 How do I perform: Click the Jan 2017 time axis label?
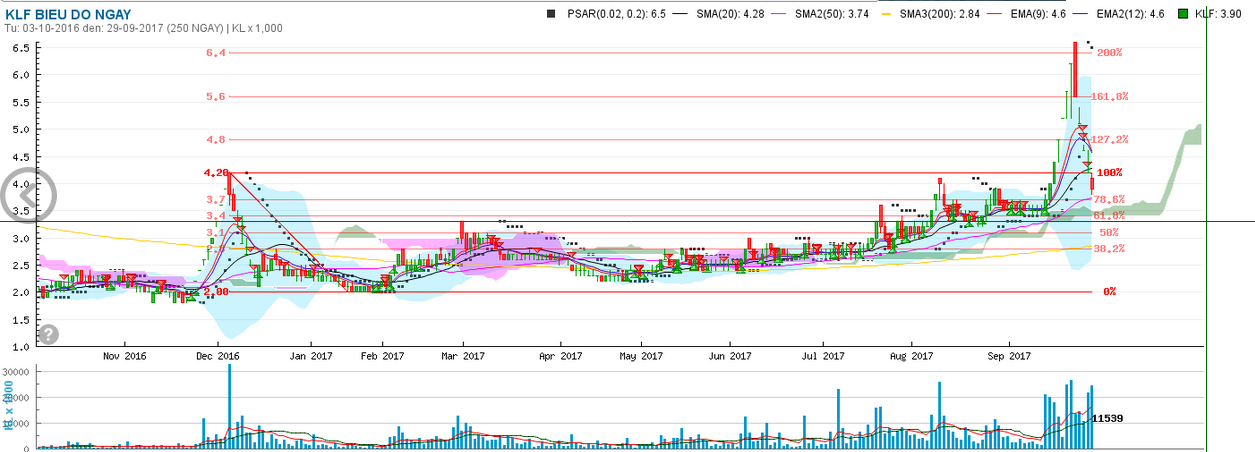click(x=310, y=356)
